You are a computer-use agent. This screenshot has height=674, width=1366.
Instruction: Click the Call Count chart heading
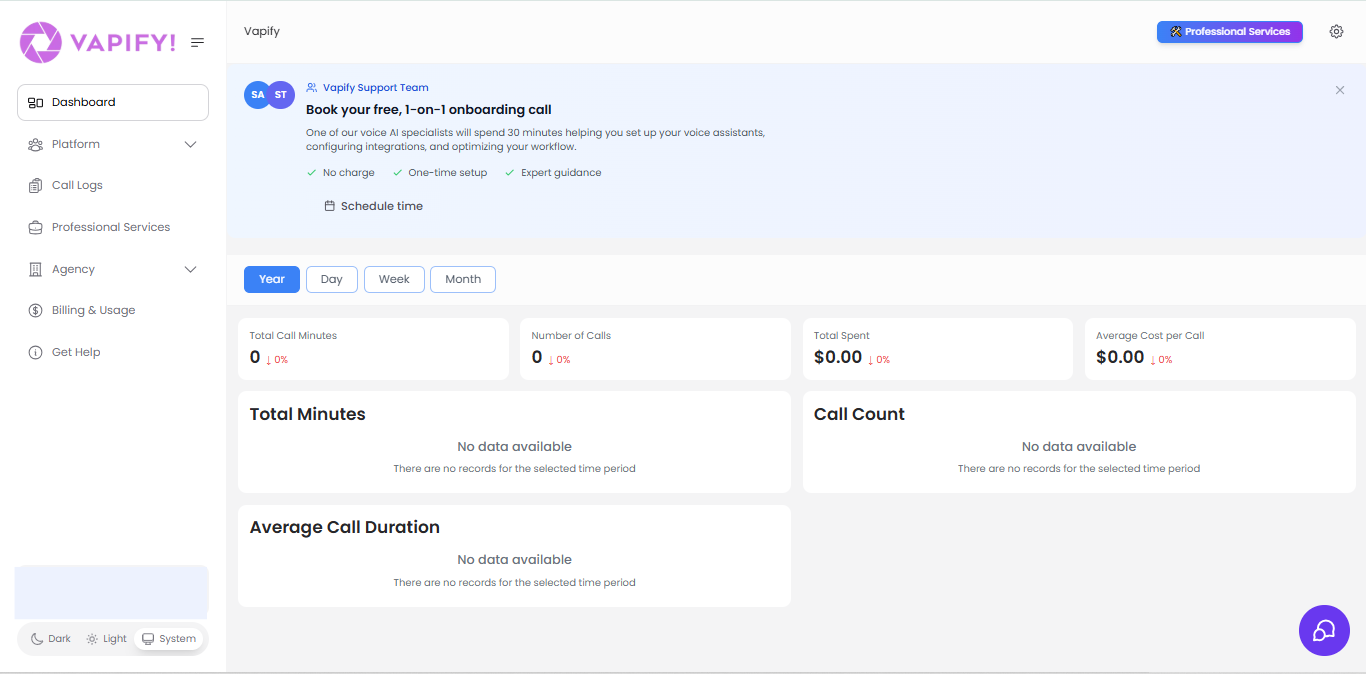point(859,414)
